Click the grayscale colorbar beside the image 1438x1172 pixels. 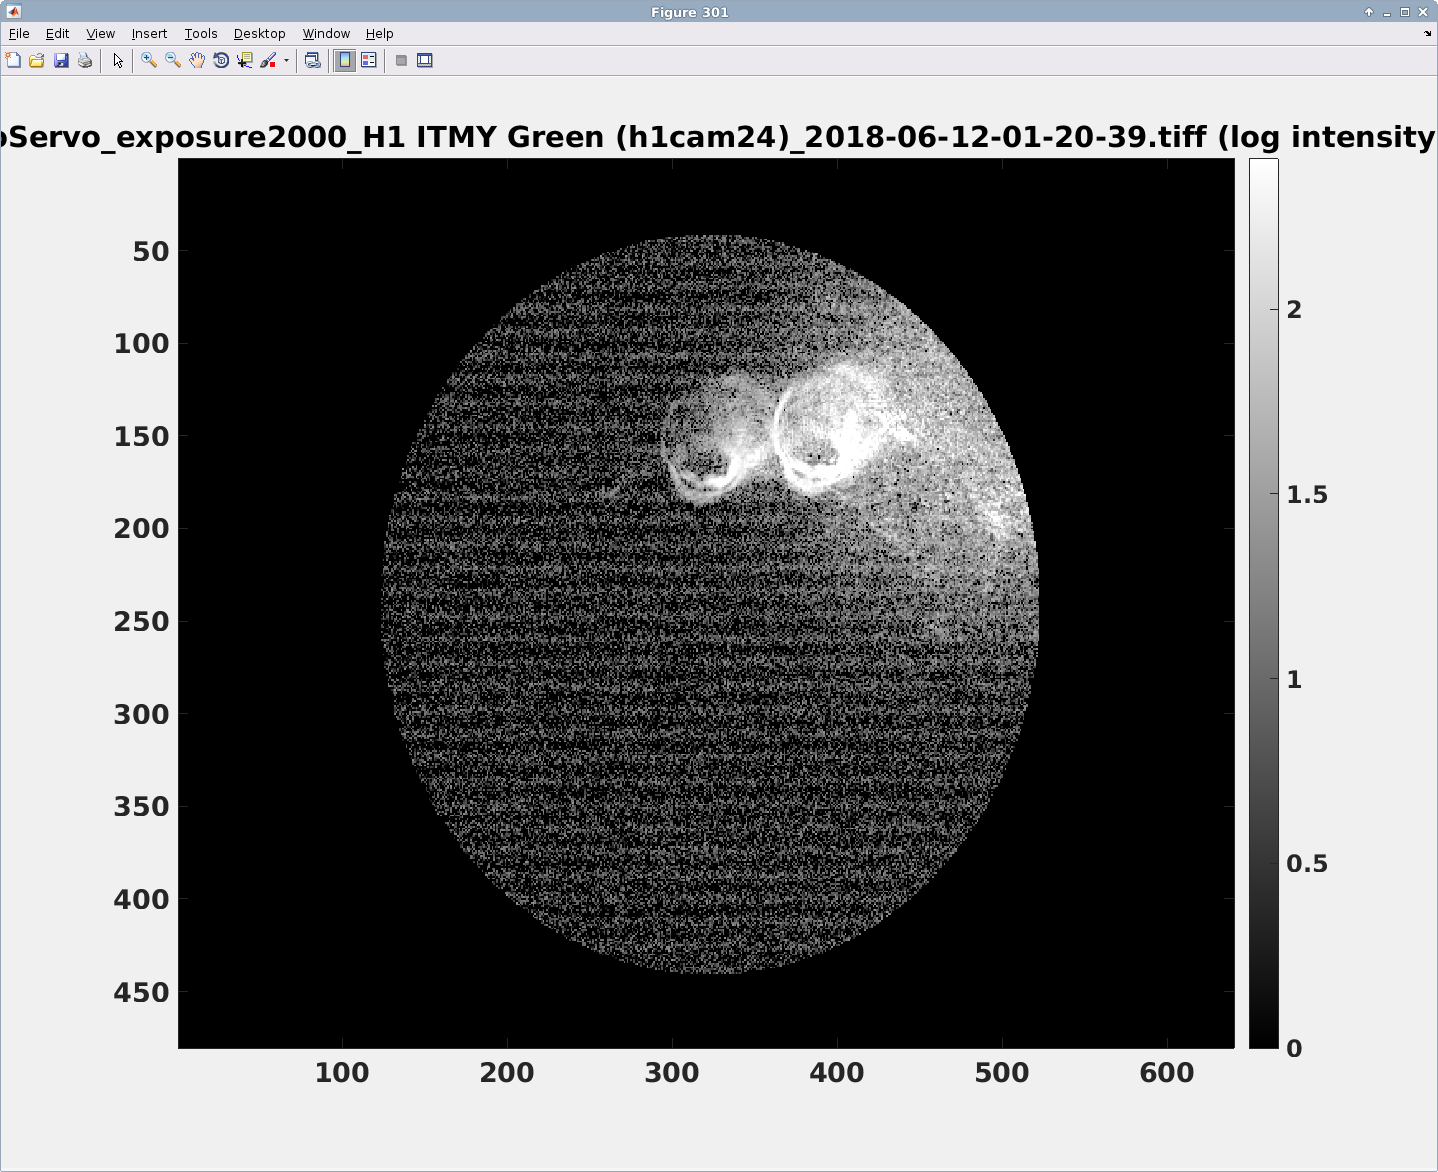[x=1263, y=603]
